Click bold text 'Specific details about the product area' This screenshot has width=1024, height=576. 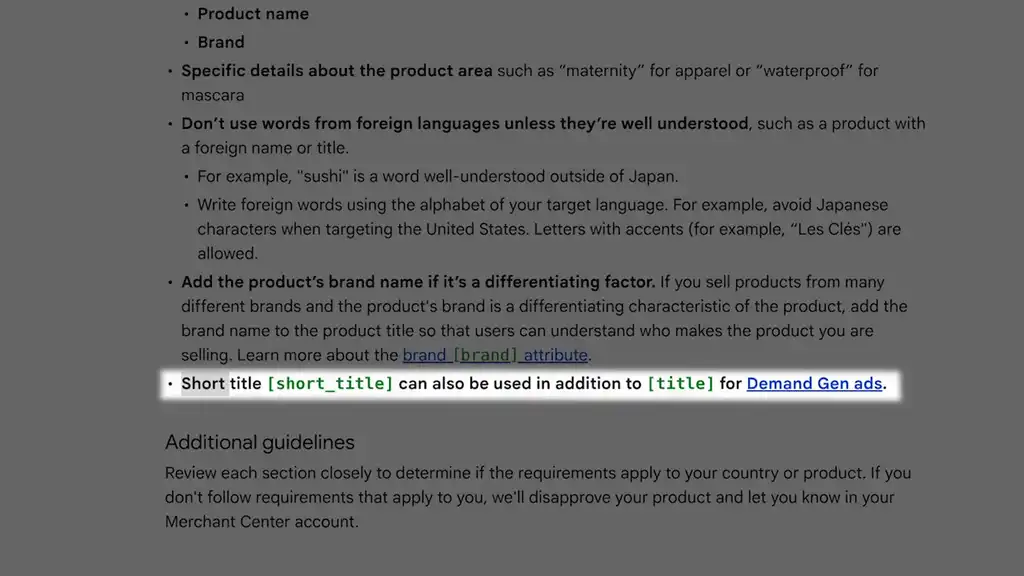click(336, 71)
